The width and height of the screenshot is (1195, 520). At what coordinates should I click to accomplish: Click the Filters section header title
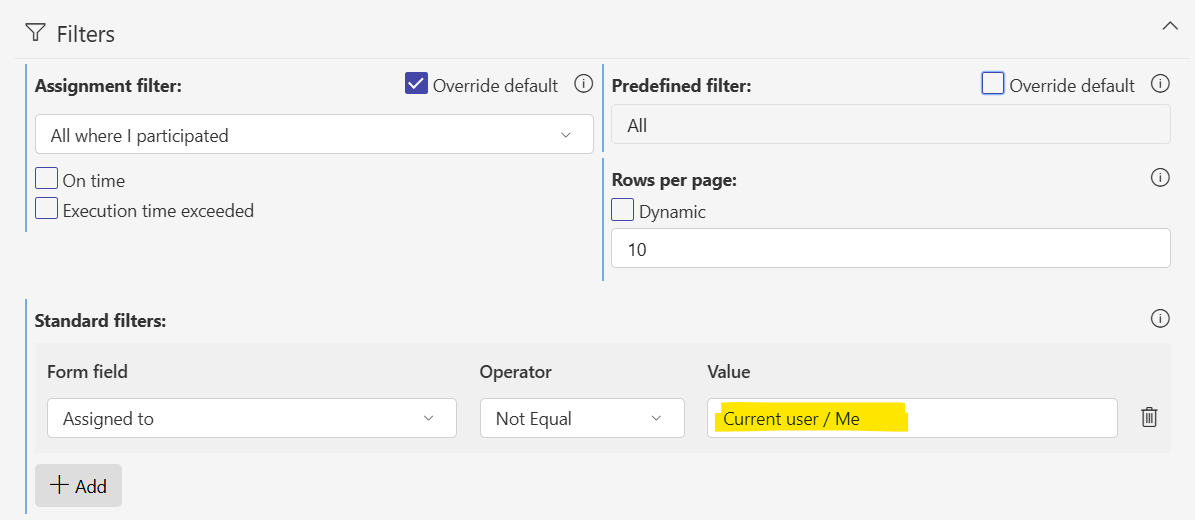tap(85, 34)
